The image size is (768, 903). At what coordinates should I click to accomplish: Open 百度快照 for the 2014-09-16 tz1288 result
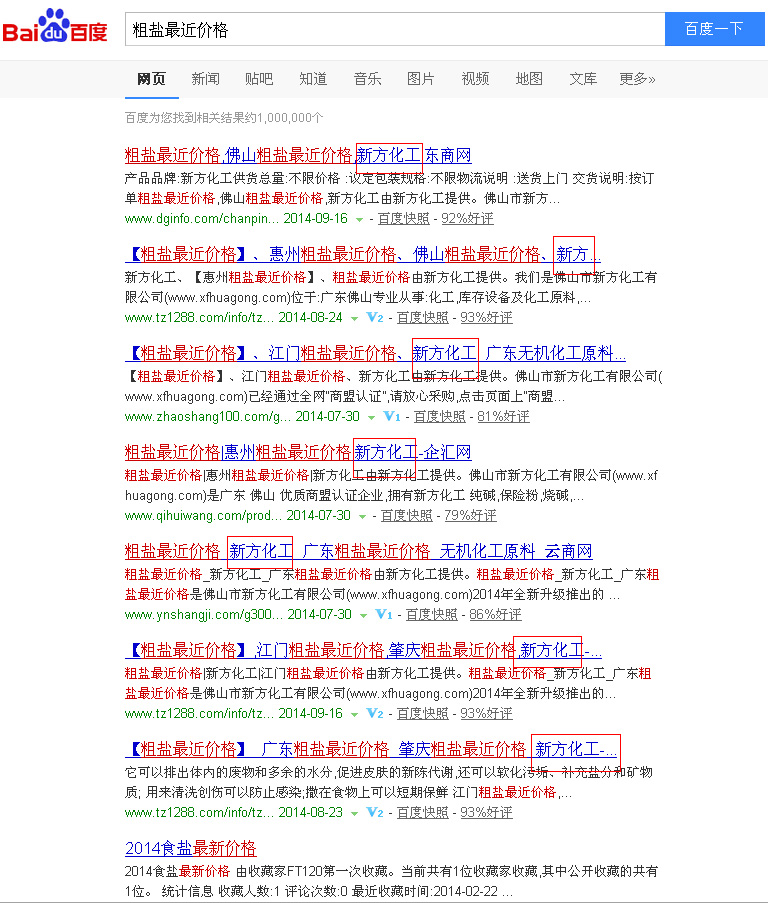coord(423,714)
